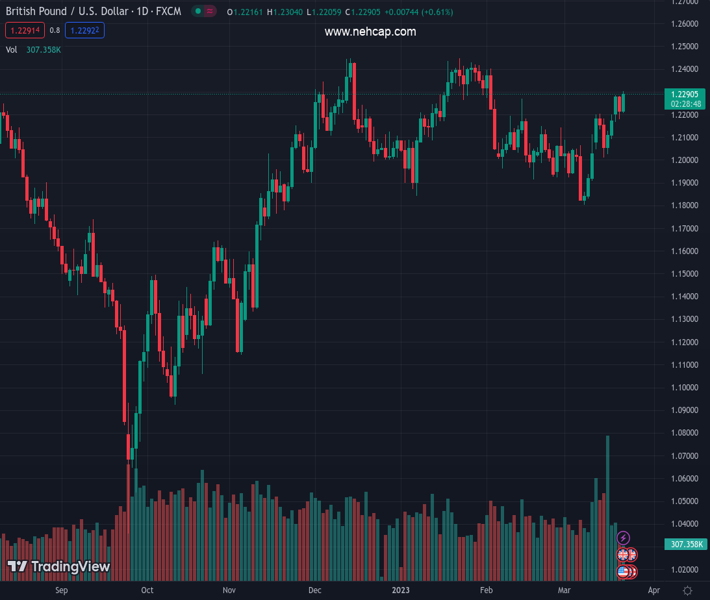The height and width of the screenshot is (600, 710).
Task: Open chart settings gear icon
Action: [687, 590]
